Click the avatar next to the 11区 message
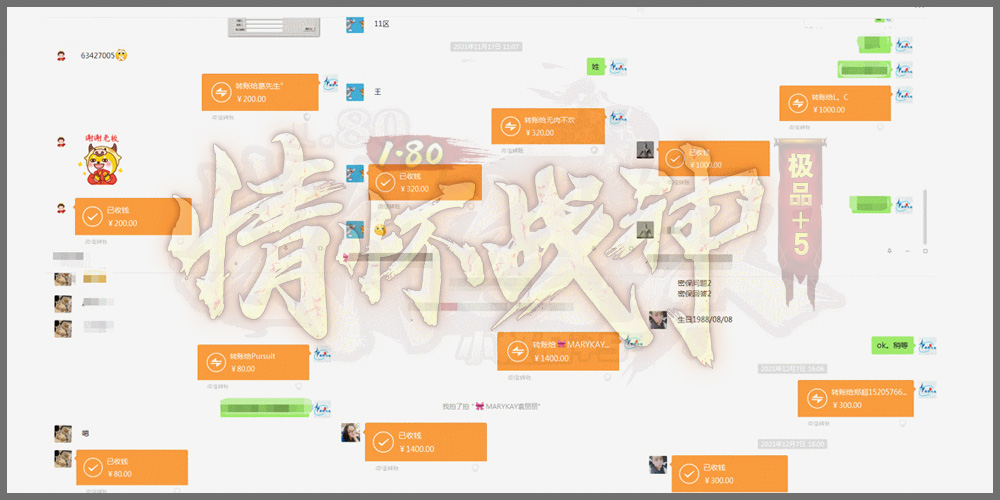Screen dimensions: 1000x500 pos(354,24)
